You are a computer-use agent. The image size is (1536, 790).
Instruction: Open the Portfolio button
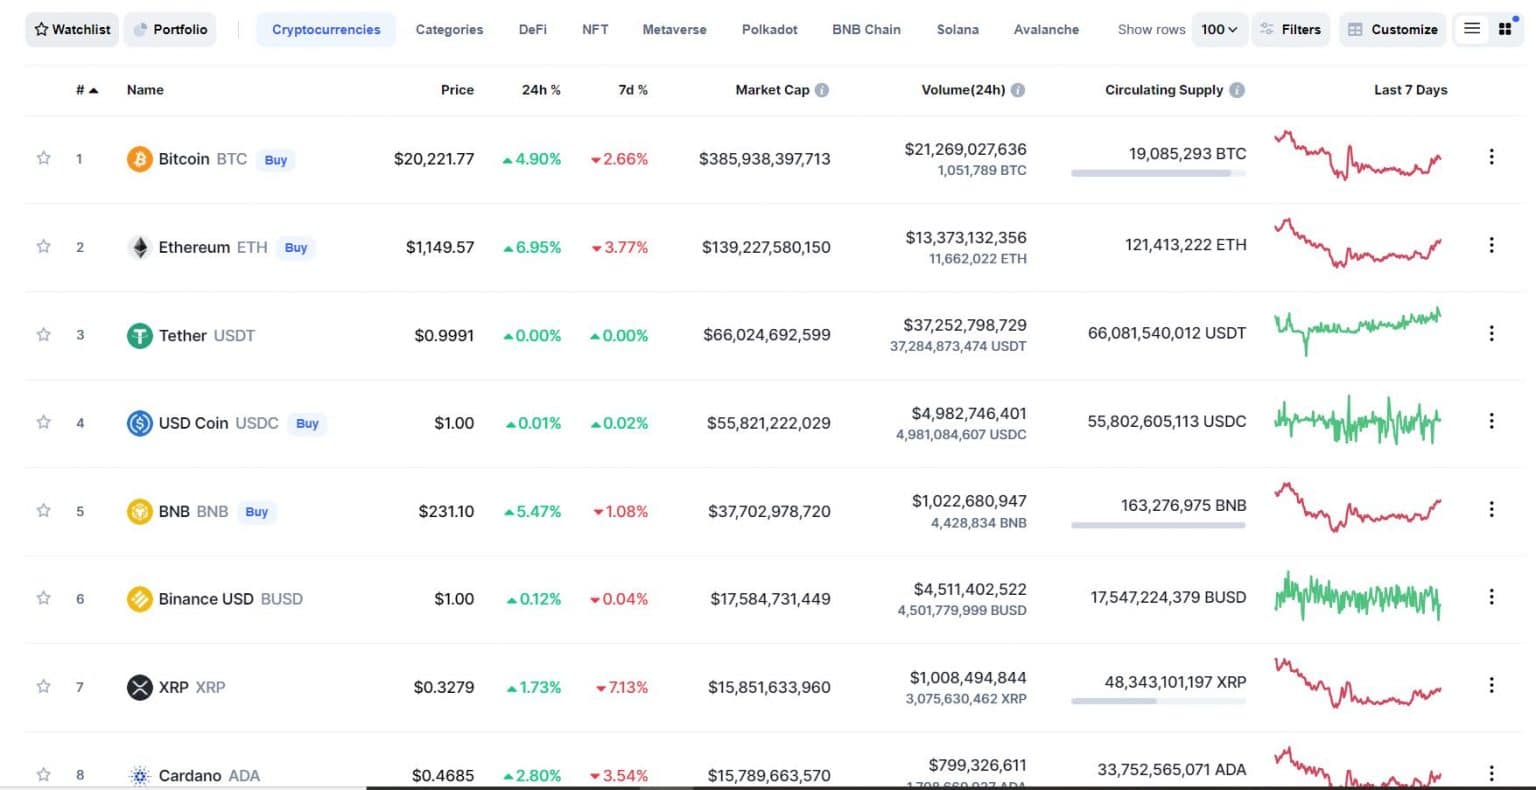(170, 29)
